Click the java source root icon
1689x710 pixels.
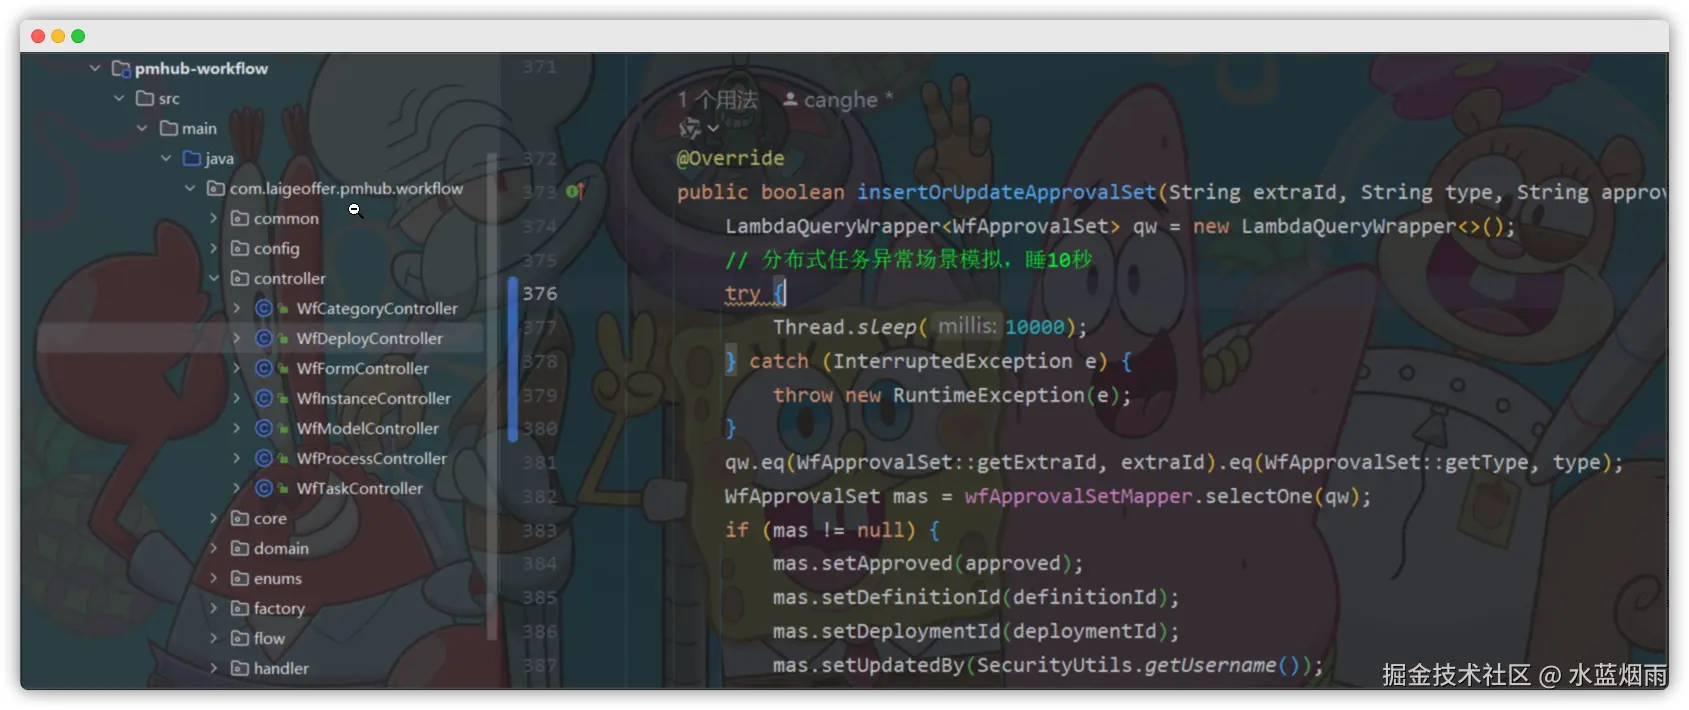(192, 158)
